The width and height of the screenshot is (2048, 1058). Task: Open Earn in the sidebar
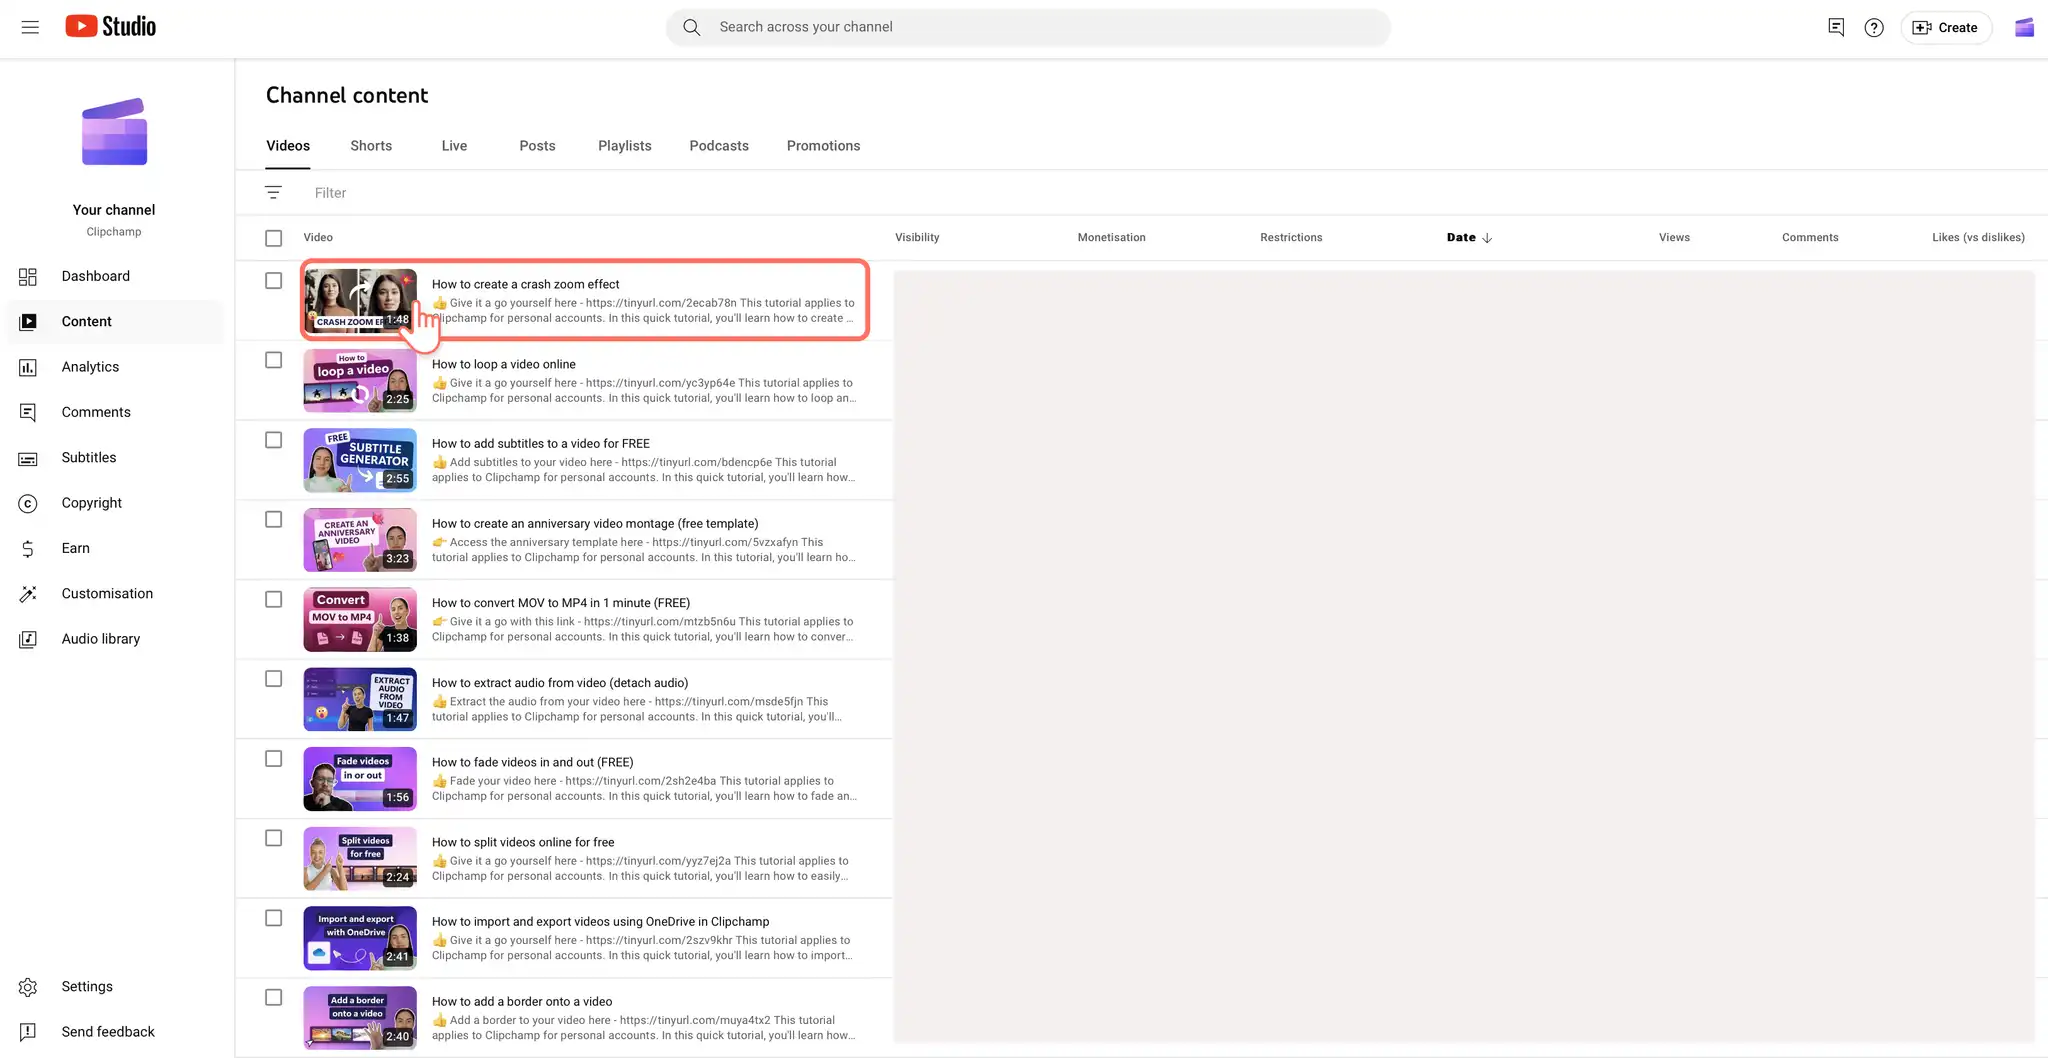tap(114, 548)
